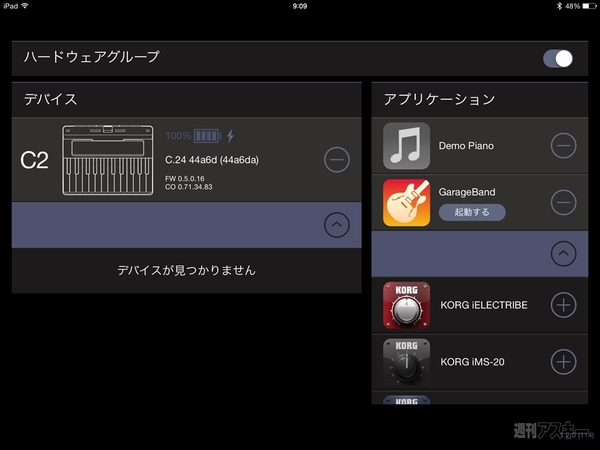Collapse the device list chevron
This screenshot has width=600, height=450.
point(337,225)
